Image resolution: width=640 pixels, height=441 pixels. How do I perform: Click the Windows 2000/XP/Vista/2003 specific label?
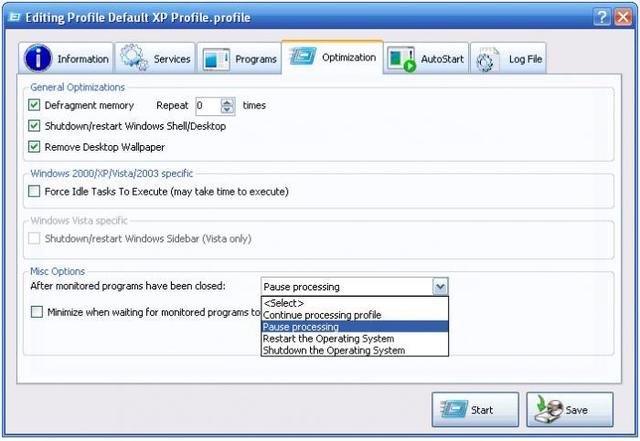point(111,173)
